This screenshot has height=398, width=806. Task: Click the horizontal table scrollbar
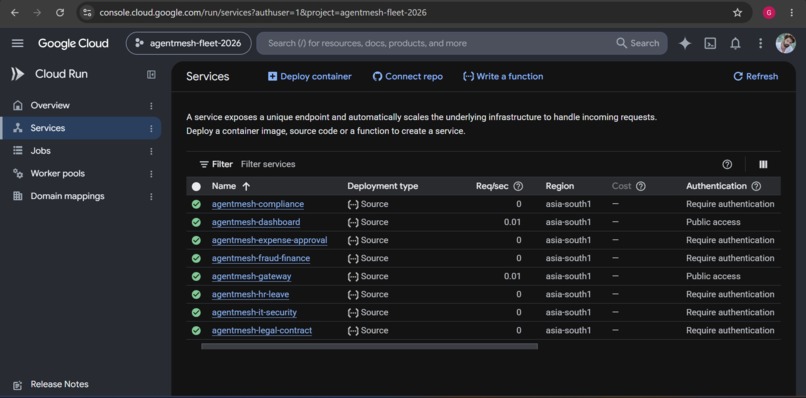tap(369, 347)
